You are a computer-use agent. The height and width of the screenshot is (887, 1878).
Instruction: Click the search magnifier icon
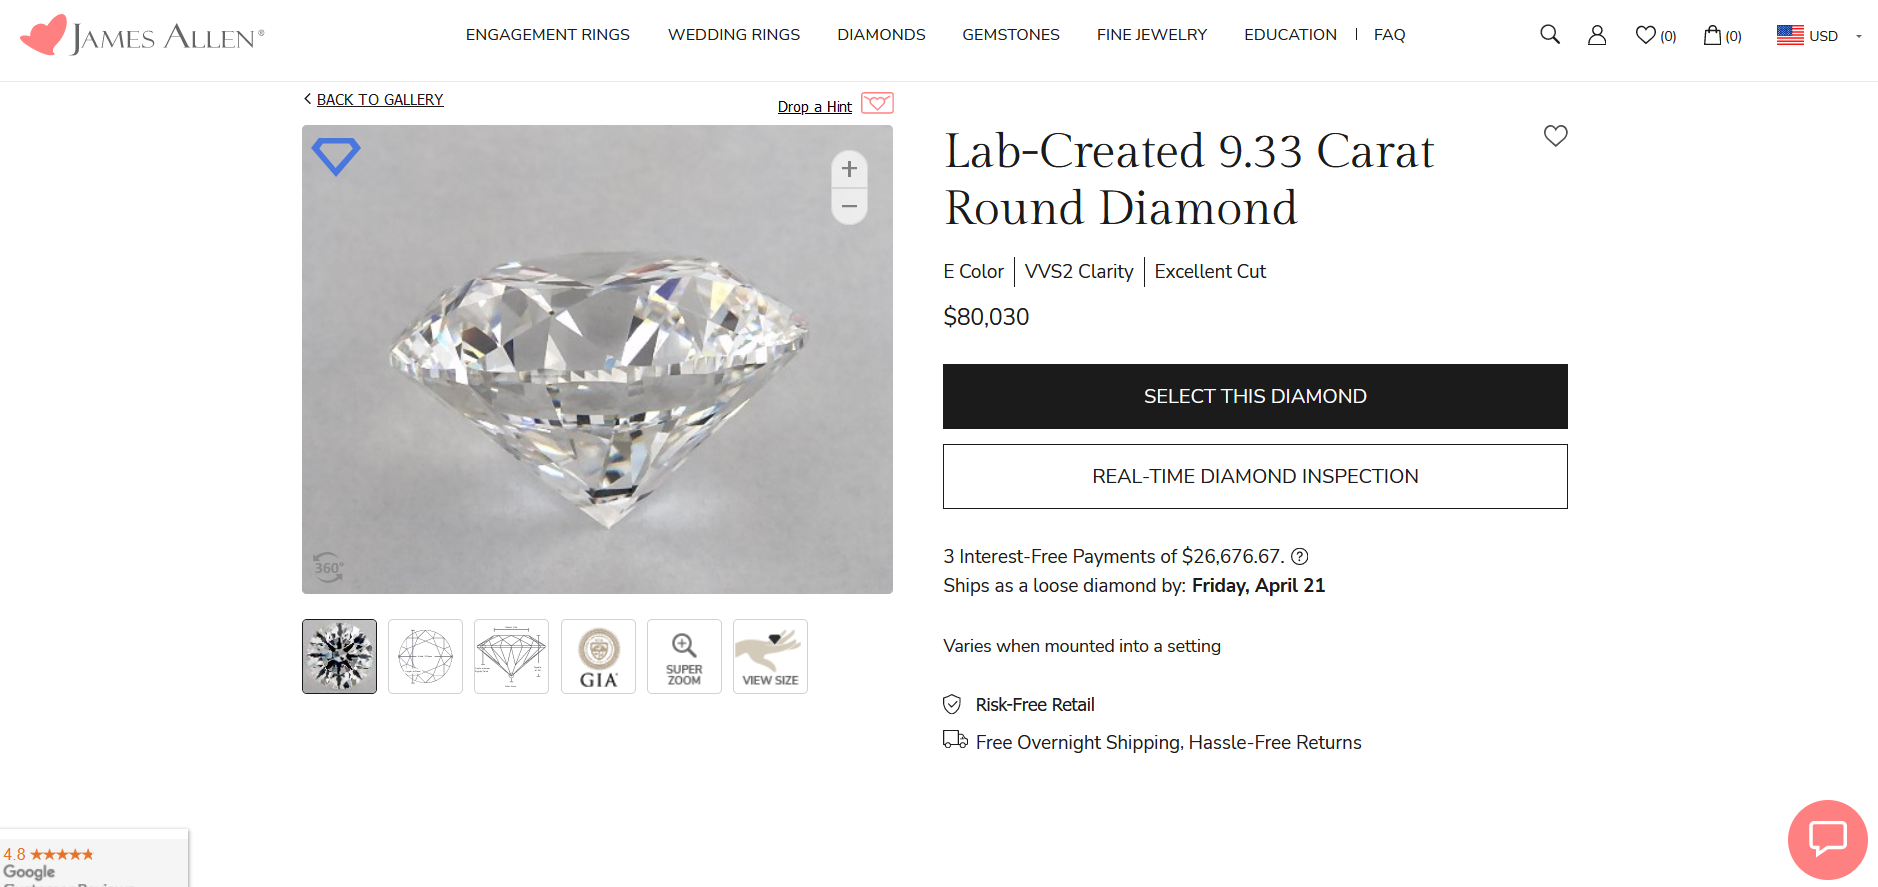pos(1549,35)
